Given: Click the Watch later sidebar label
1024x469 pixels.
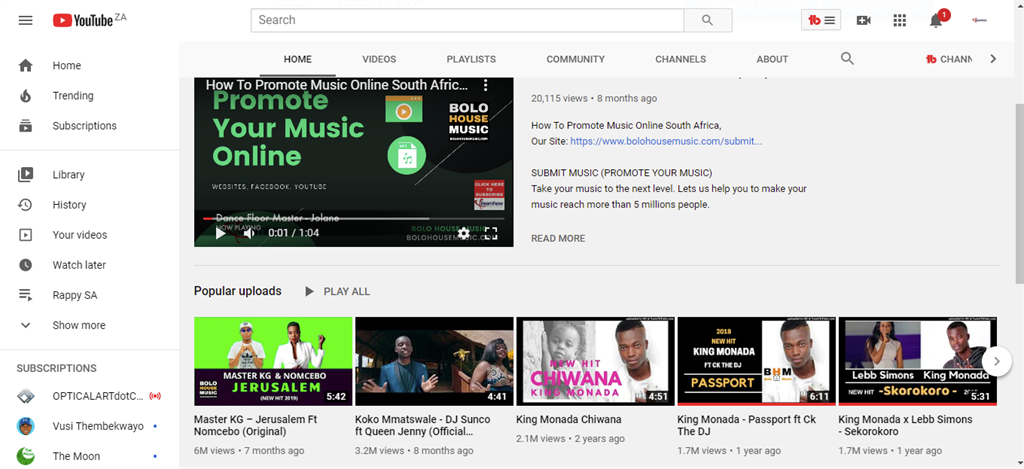Looking at the screenshot, I should pyautogui.click(x=79, y=265).
